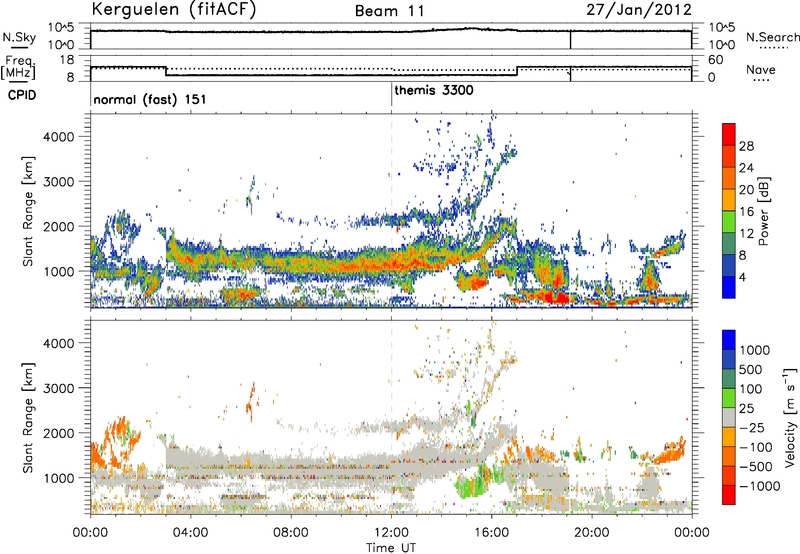Click the '08:00' time axis tick

pos(291,533)
